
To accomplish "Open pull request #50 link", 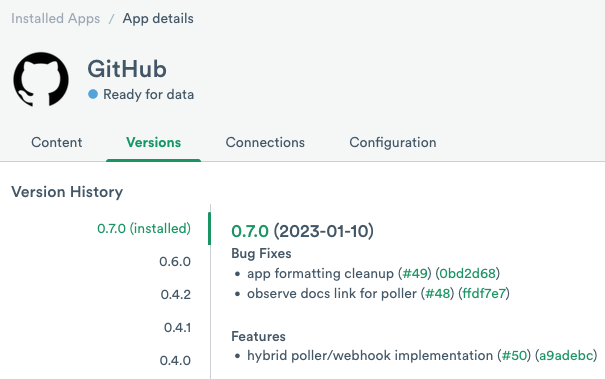I will click(514, 355).
